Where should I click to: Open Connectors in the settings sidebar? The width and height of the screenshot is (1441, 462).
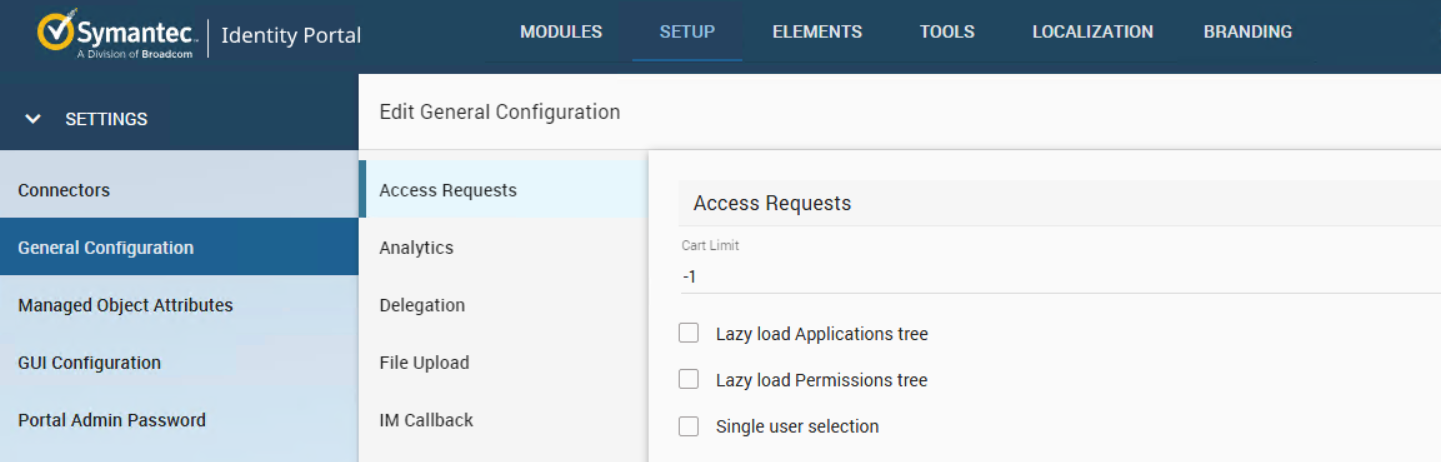(x=64, y=190)
